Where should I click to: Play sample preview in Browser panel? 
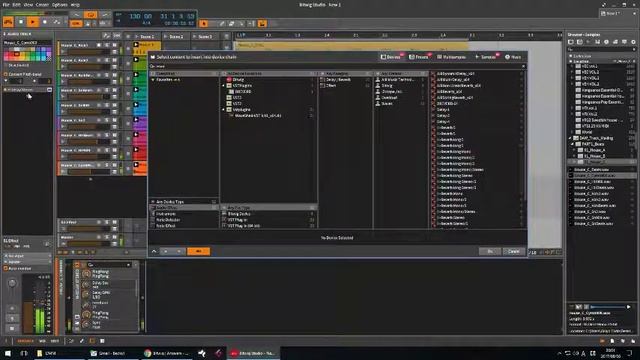pyautogui.click(x=629, y=307)
